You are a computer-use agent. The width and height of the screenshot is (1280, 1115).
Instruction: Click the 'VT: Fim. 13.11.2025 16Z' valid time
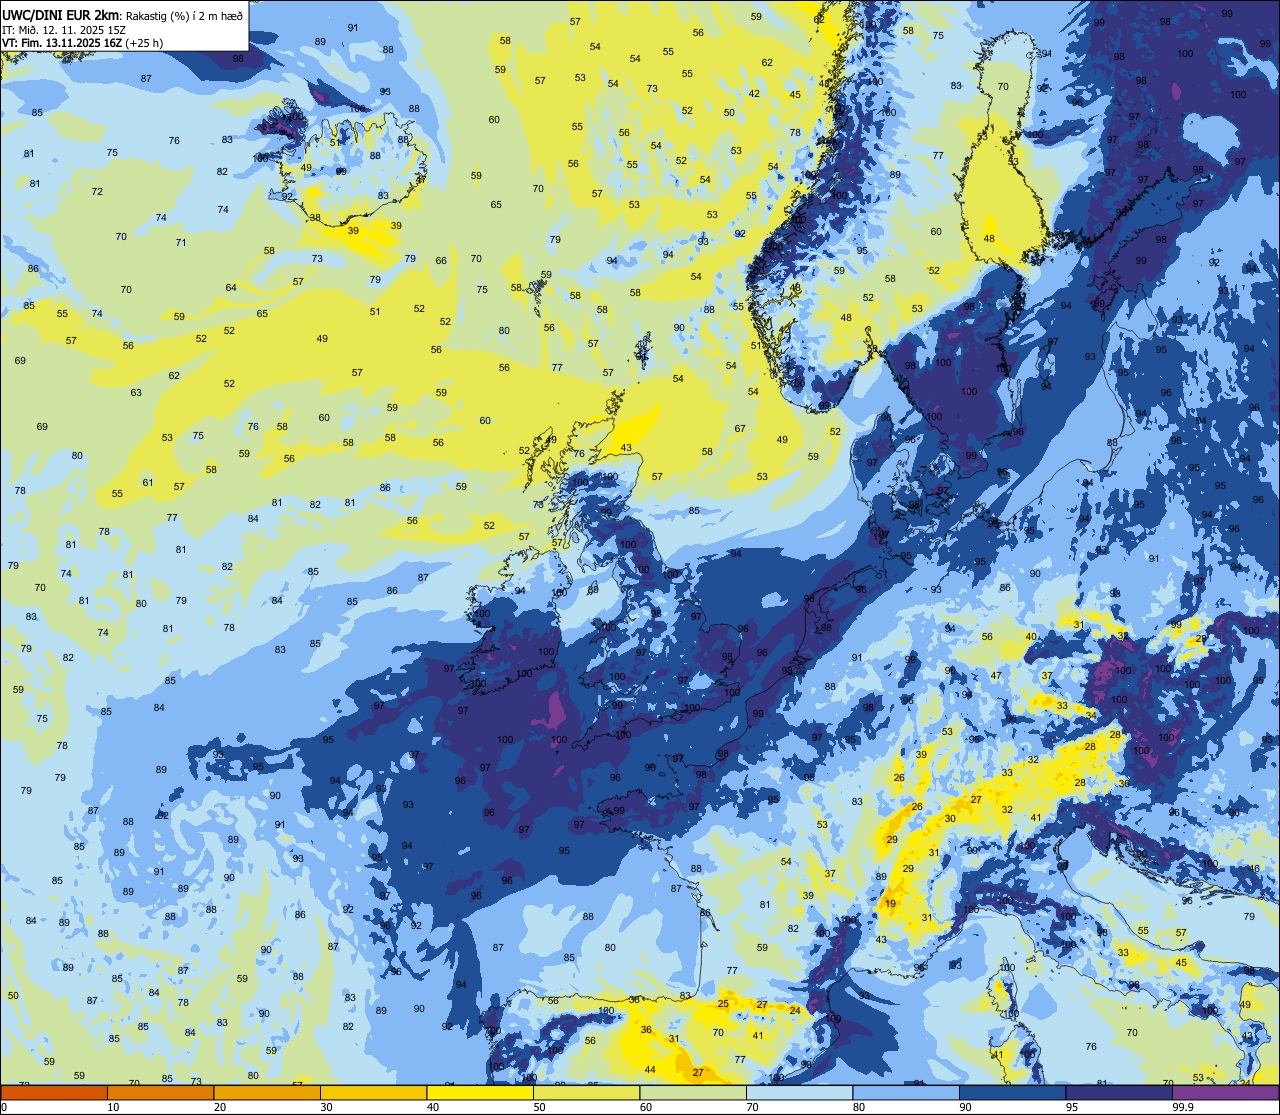(x=62, y=43)
